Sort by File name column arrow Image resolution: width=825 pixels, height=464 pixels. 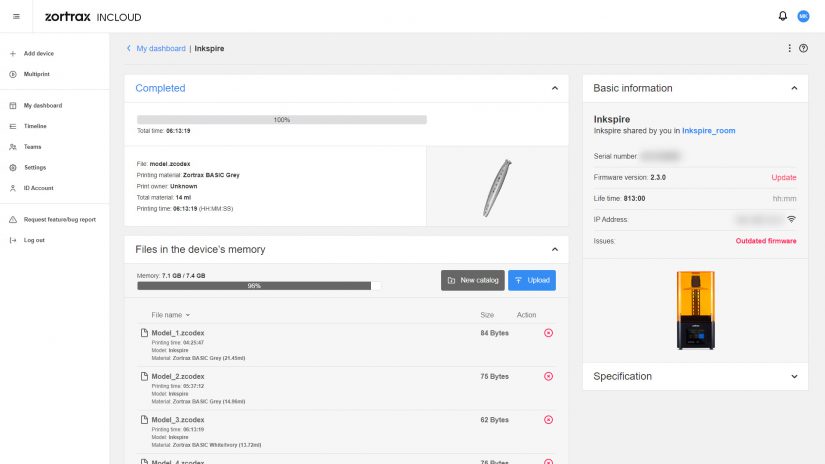[x=188, y=315]
